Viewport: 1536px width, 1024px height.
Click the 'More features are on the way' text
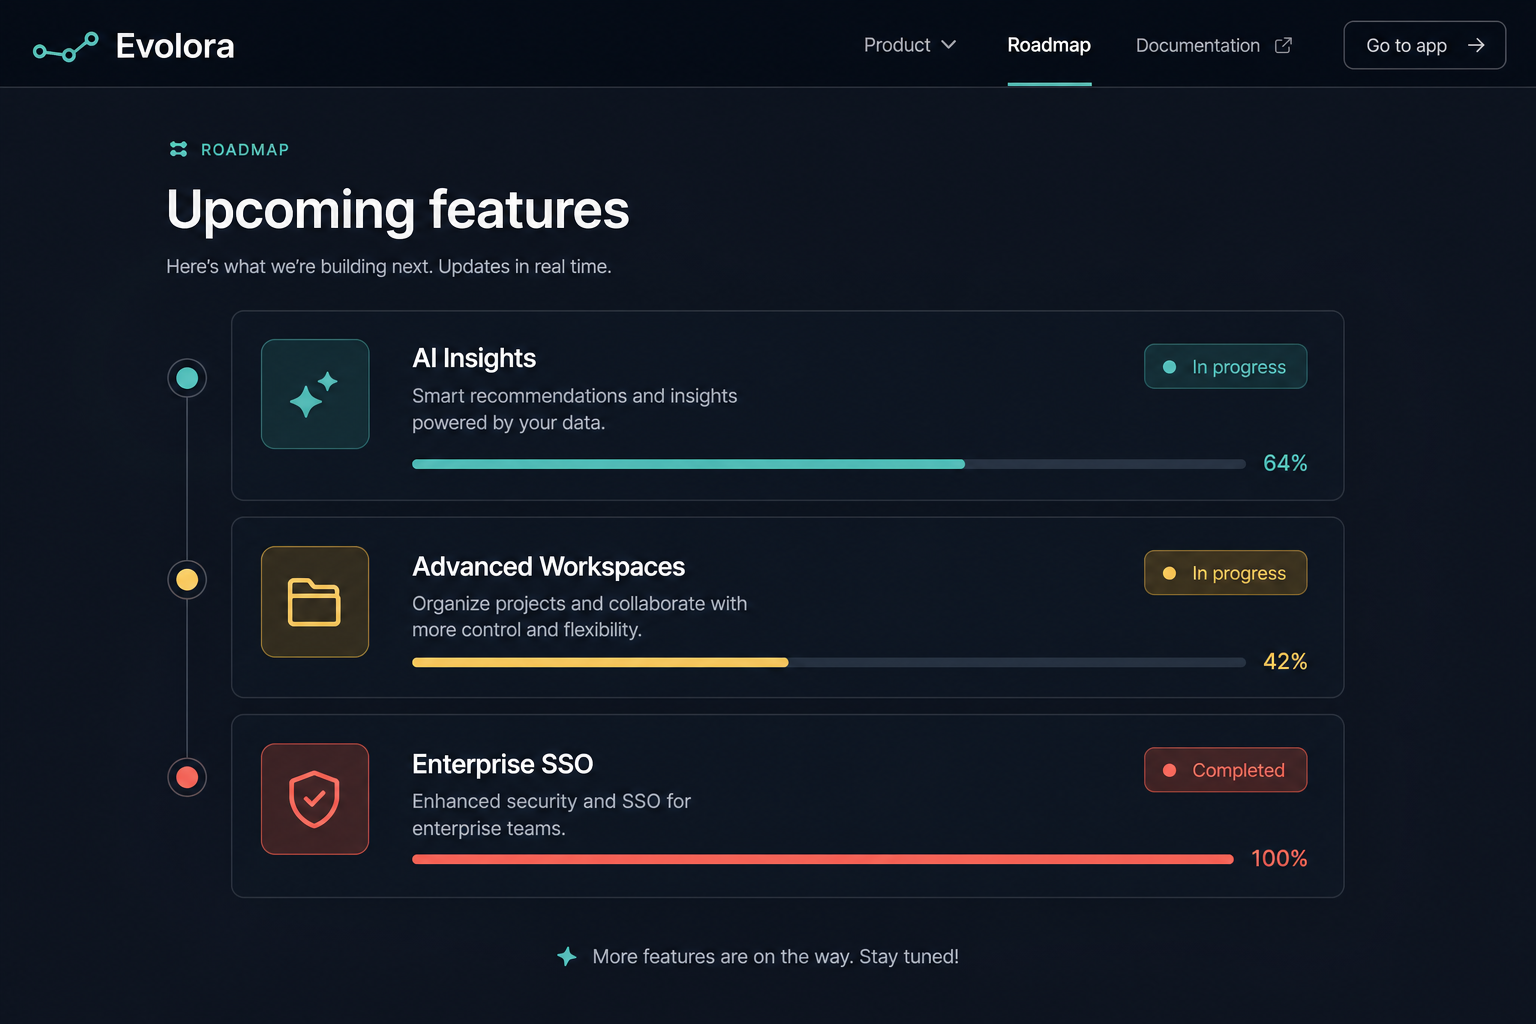coord(776,956)
